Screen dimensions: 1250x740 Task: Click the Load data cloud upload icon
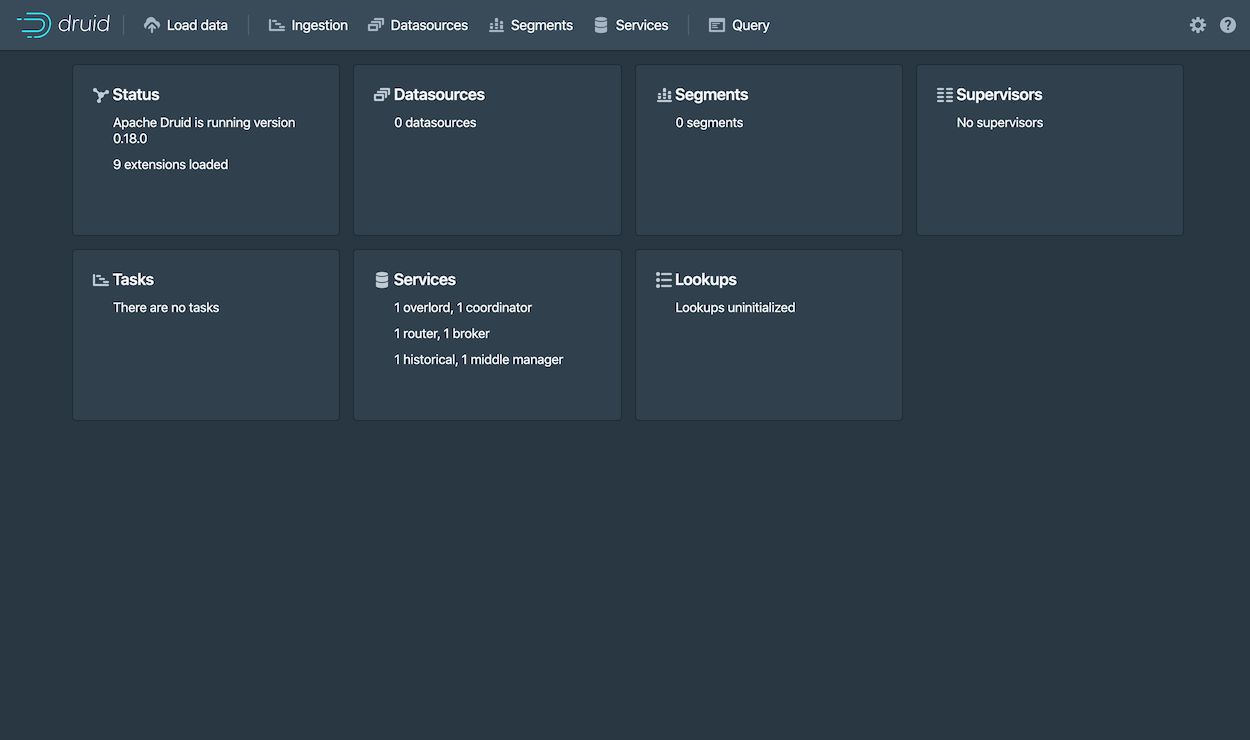click(x=152, y=25)
